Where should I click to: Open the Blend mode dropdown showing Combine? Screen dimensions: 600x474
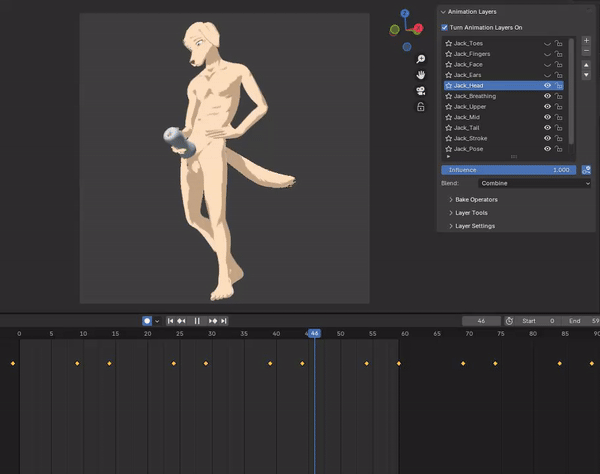point(535,183)
